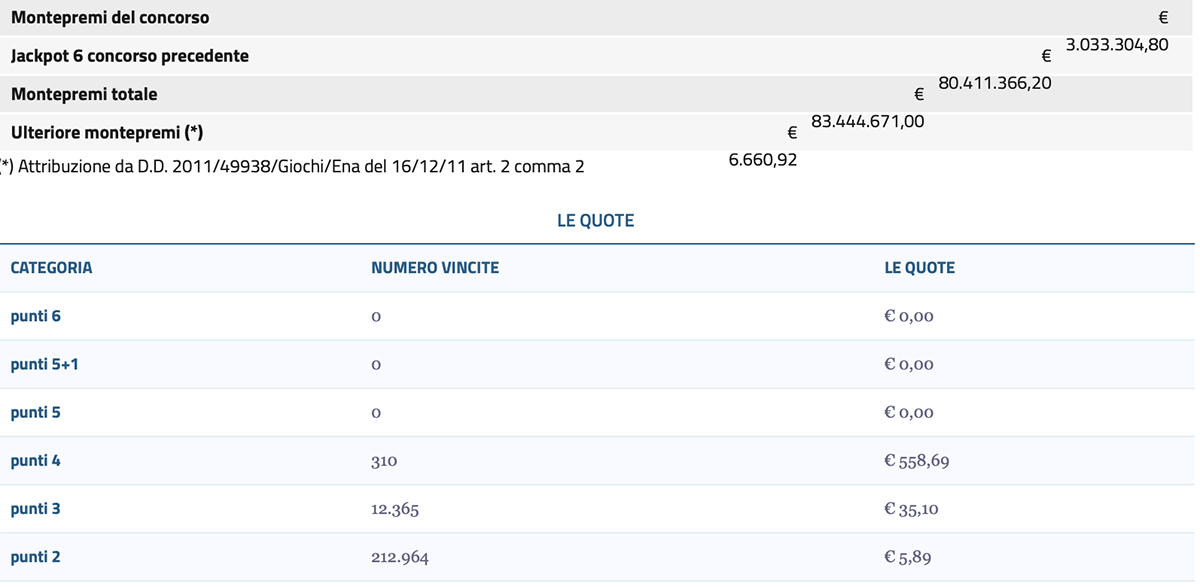Select the Jackpot 6 concorso precedente label

coord(130,56)
